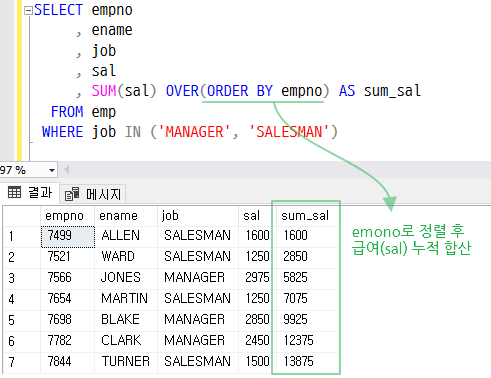Click empno cell 7654

pyautogui.click(x=68, y=299)
